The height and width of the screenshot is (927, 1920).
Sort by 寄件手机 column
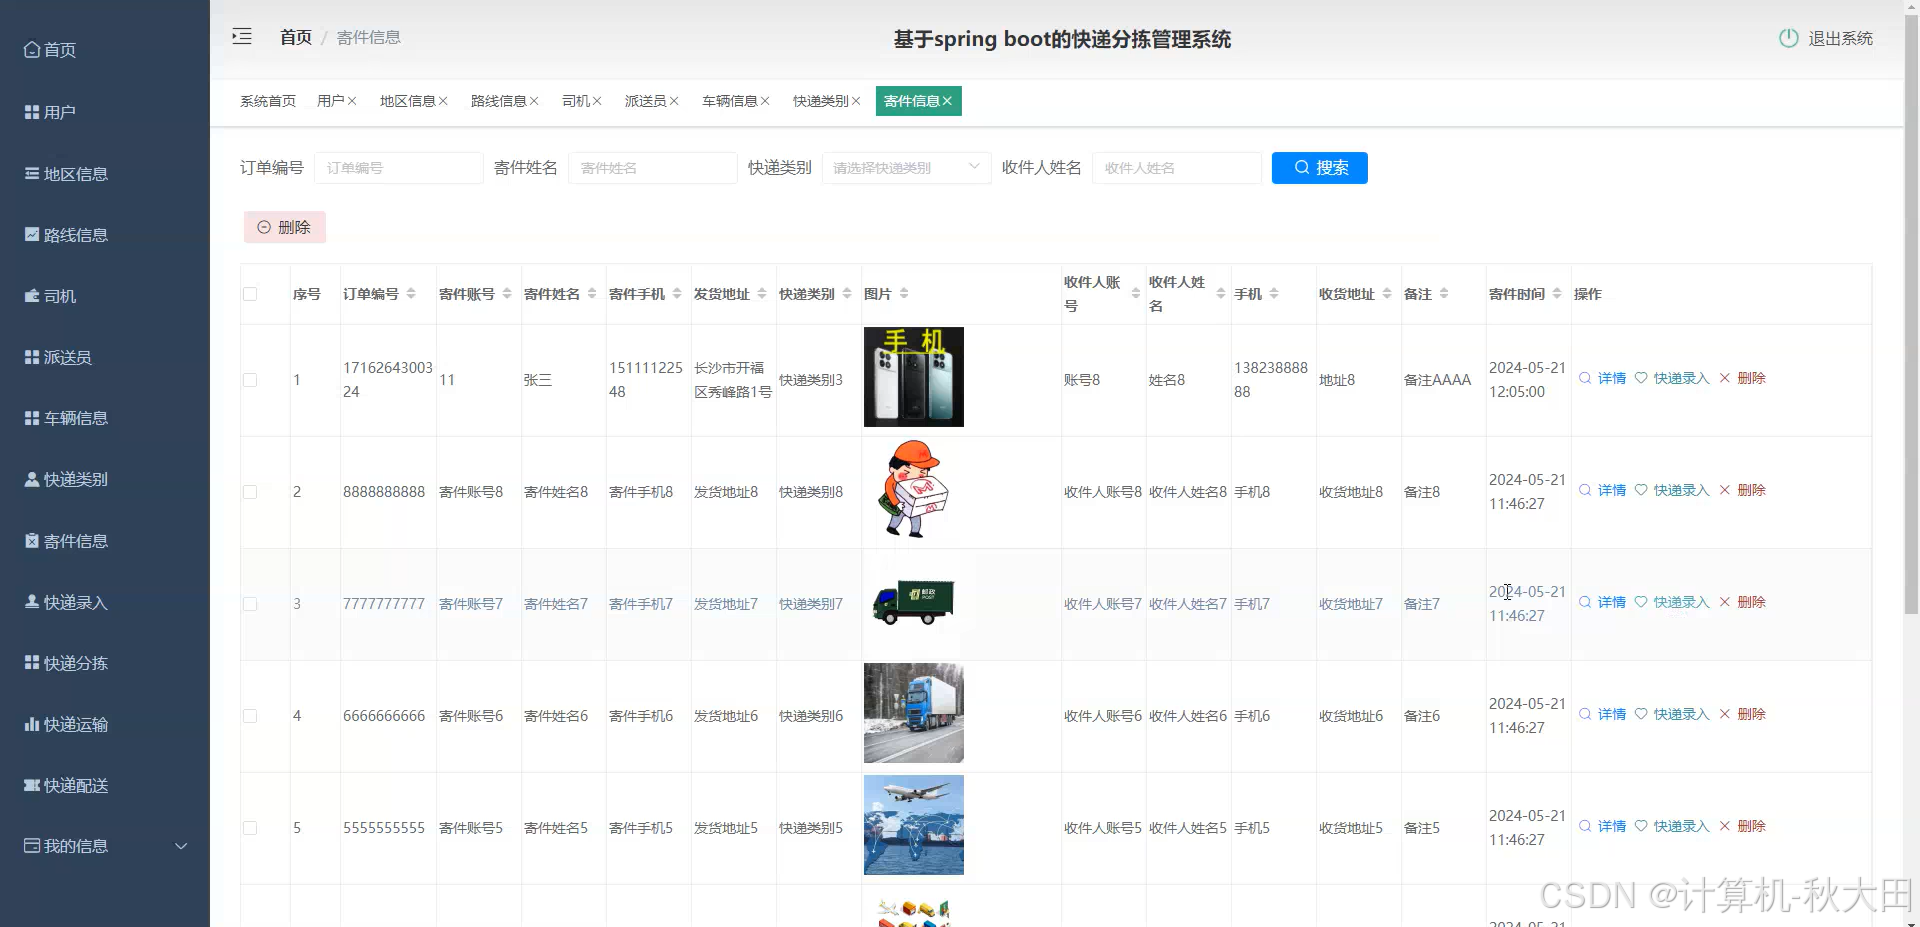click(677, 294)
